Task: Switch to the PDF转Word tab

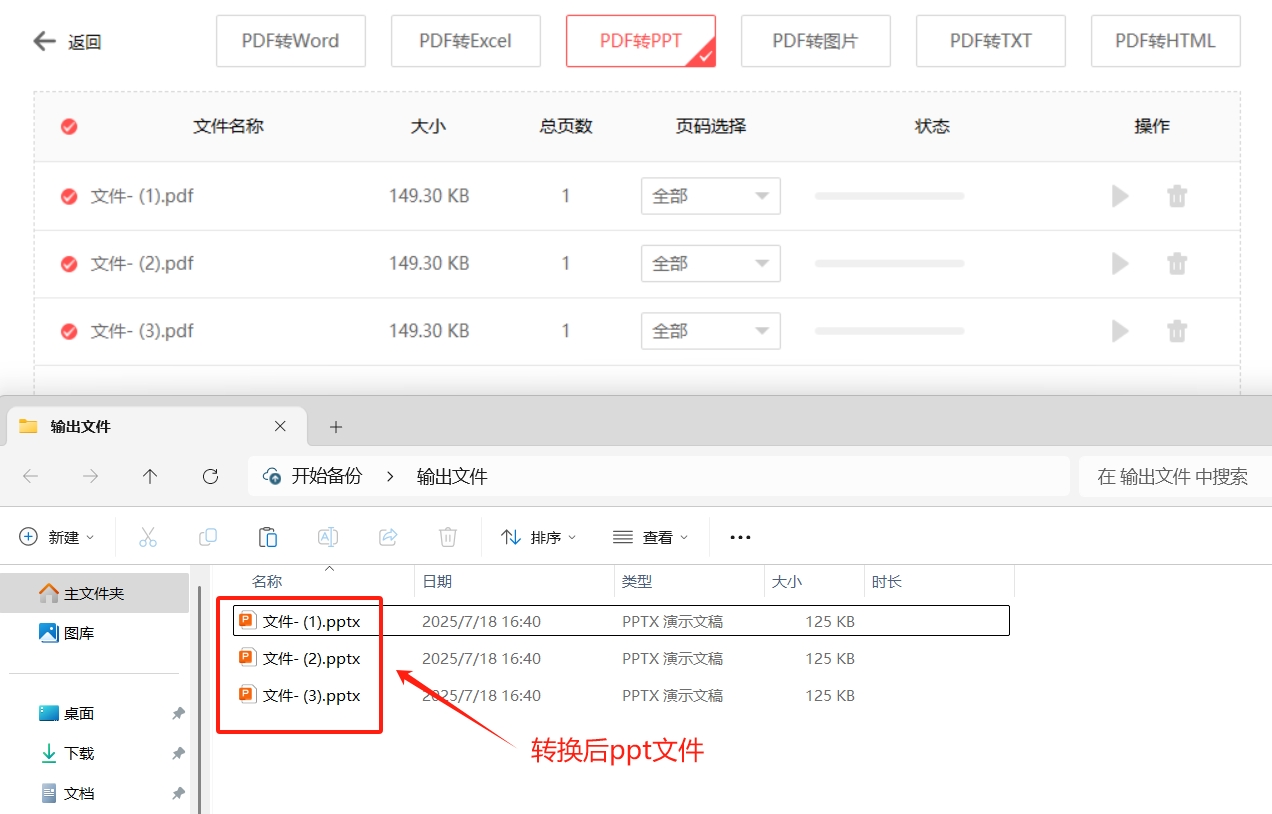Action: [291, 40]
